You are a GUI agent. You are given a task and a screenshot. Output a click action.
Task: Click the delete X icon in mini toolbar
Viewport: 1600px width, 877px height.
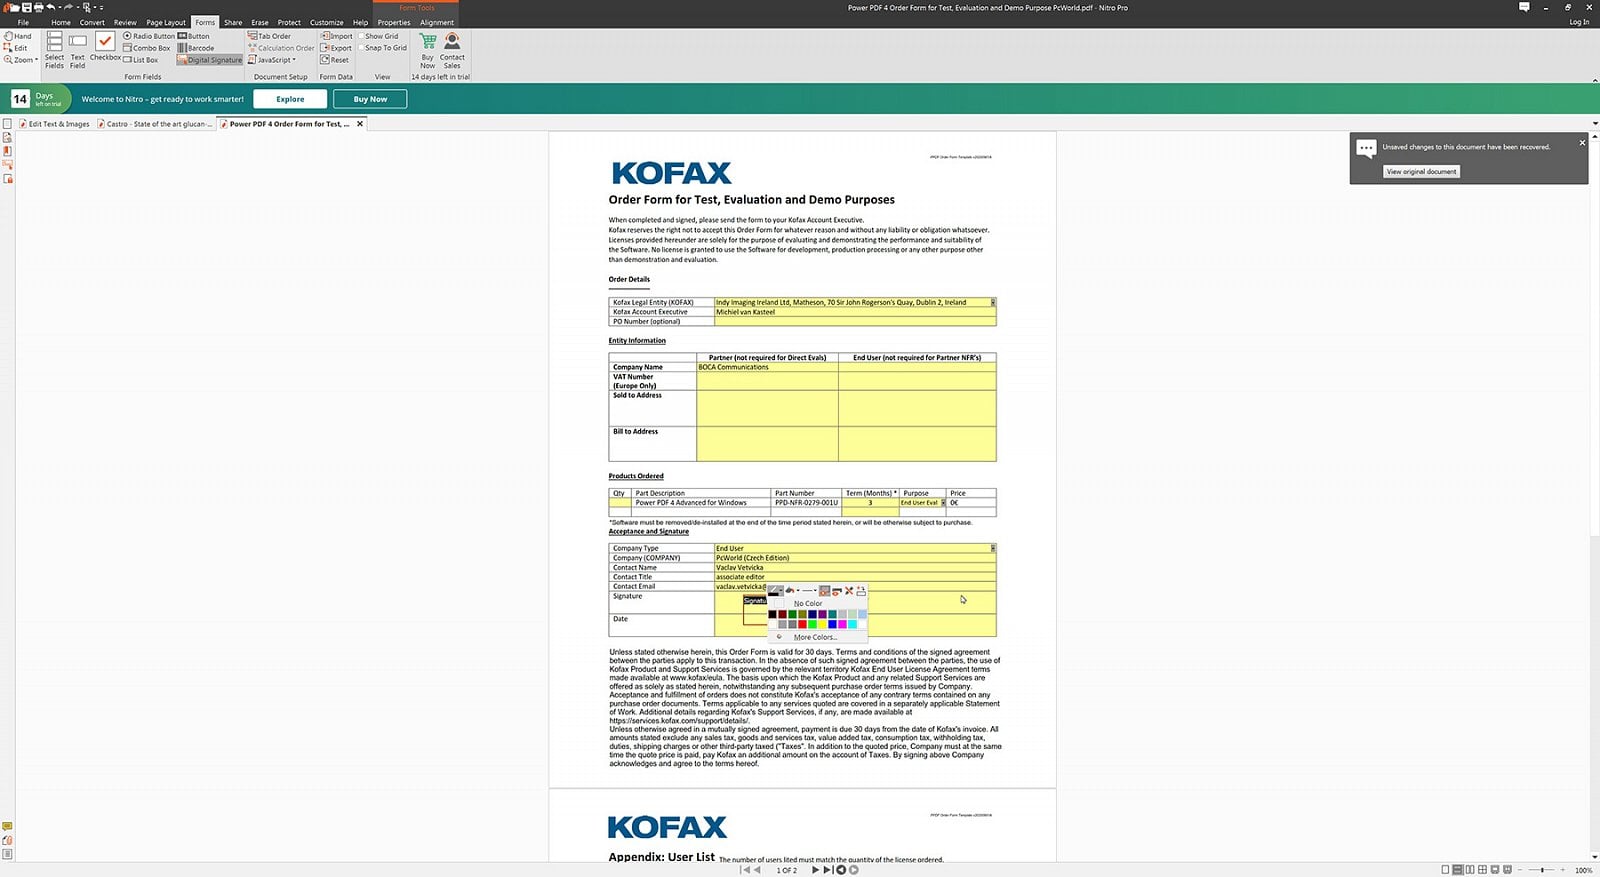(x=849, y=591)
